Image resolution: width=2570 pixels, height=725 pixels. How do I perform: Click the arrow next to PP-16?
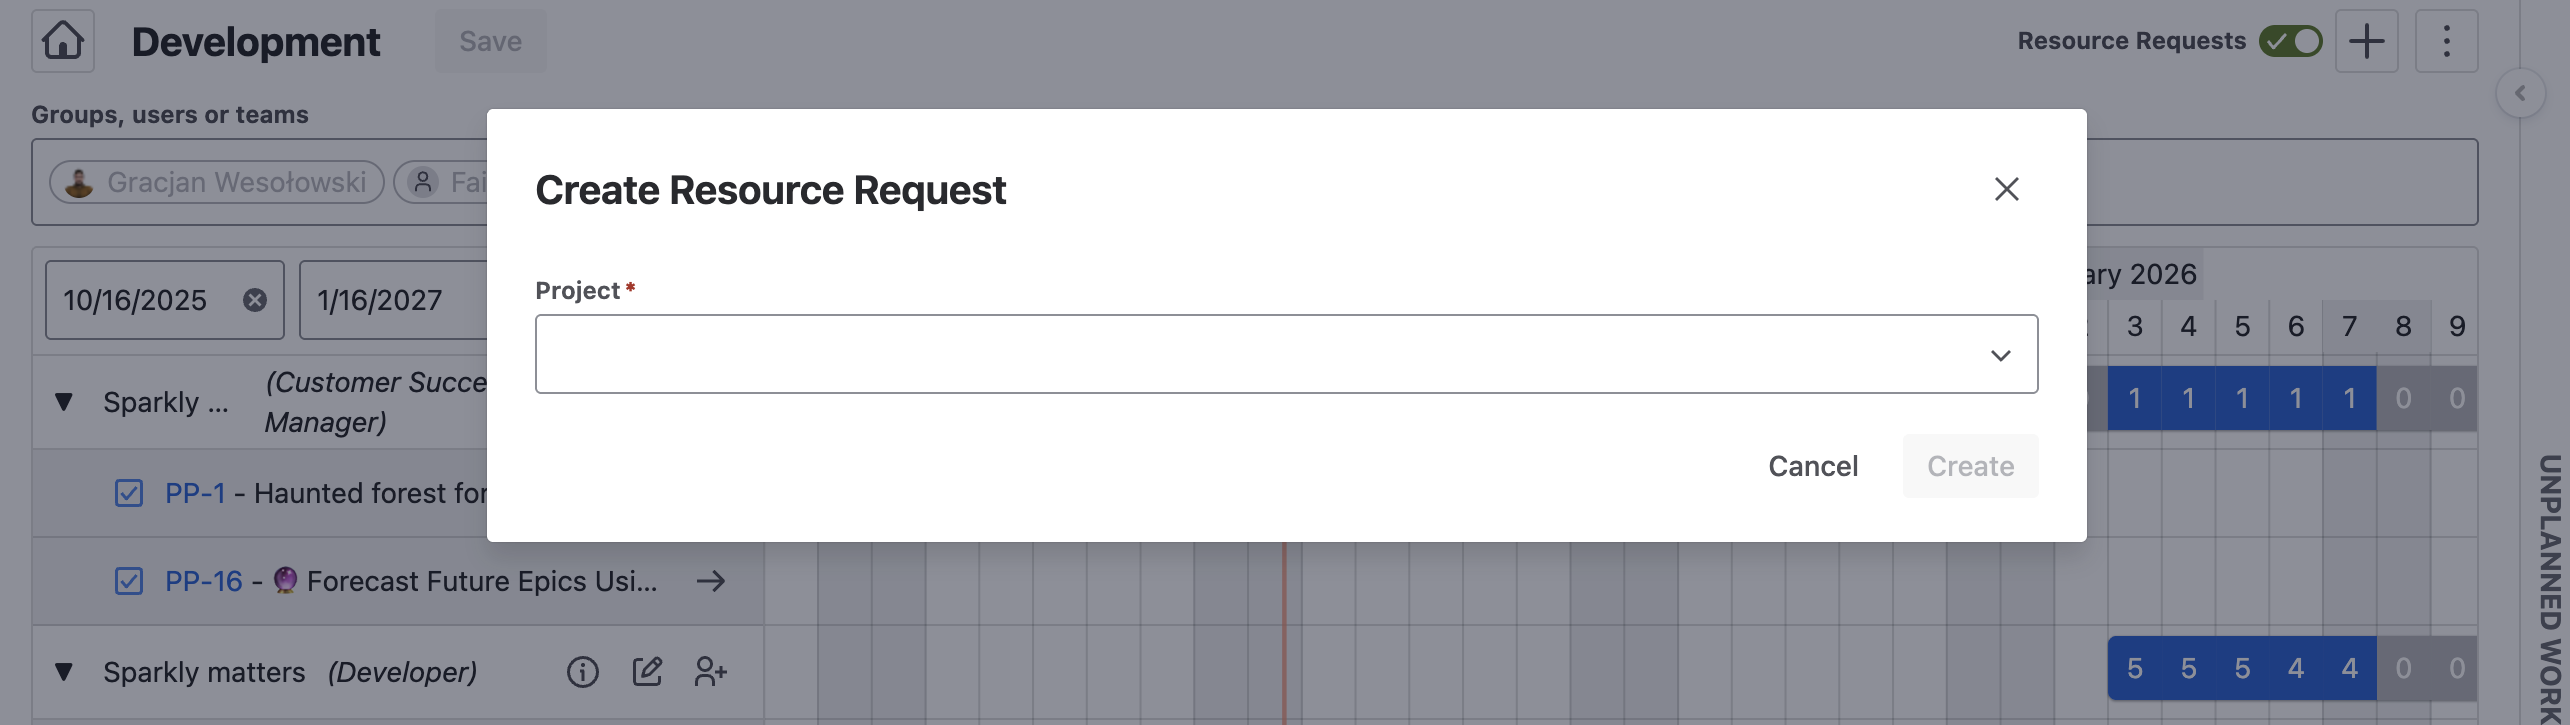click(710, 581)
